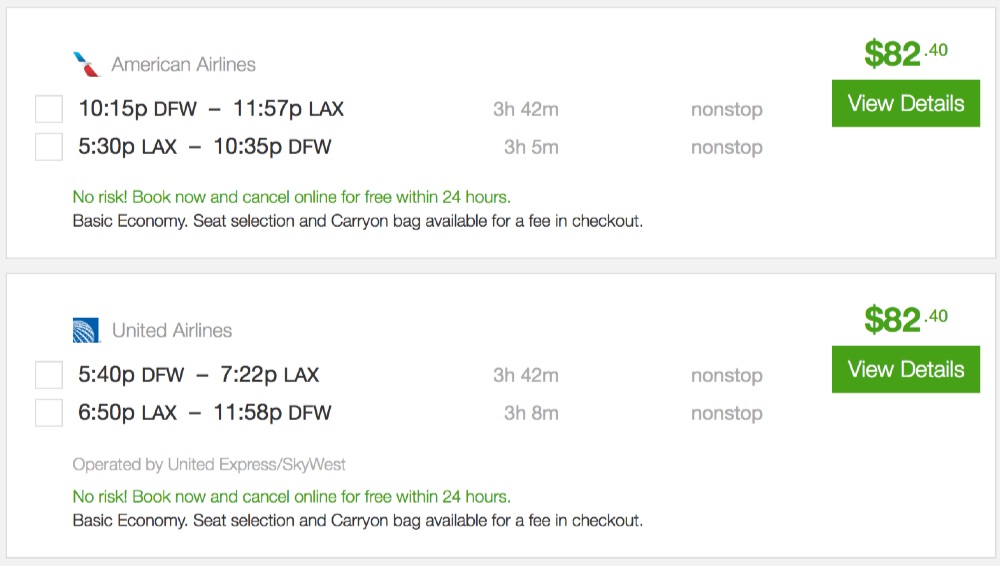The height and width of the screenshot is (566, 1000).
Task: Click the Operated by United Express/SkyWest note
Action: [209, 465]
